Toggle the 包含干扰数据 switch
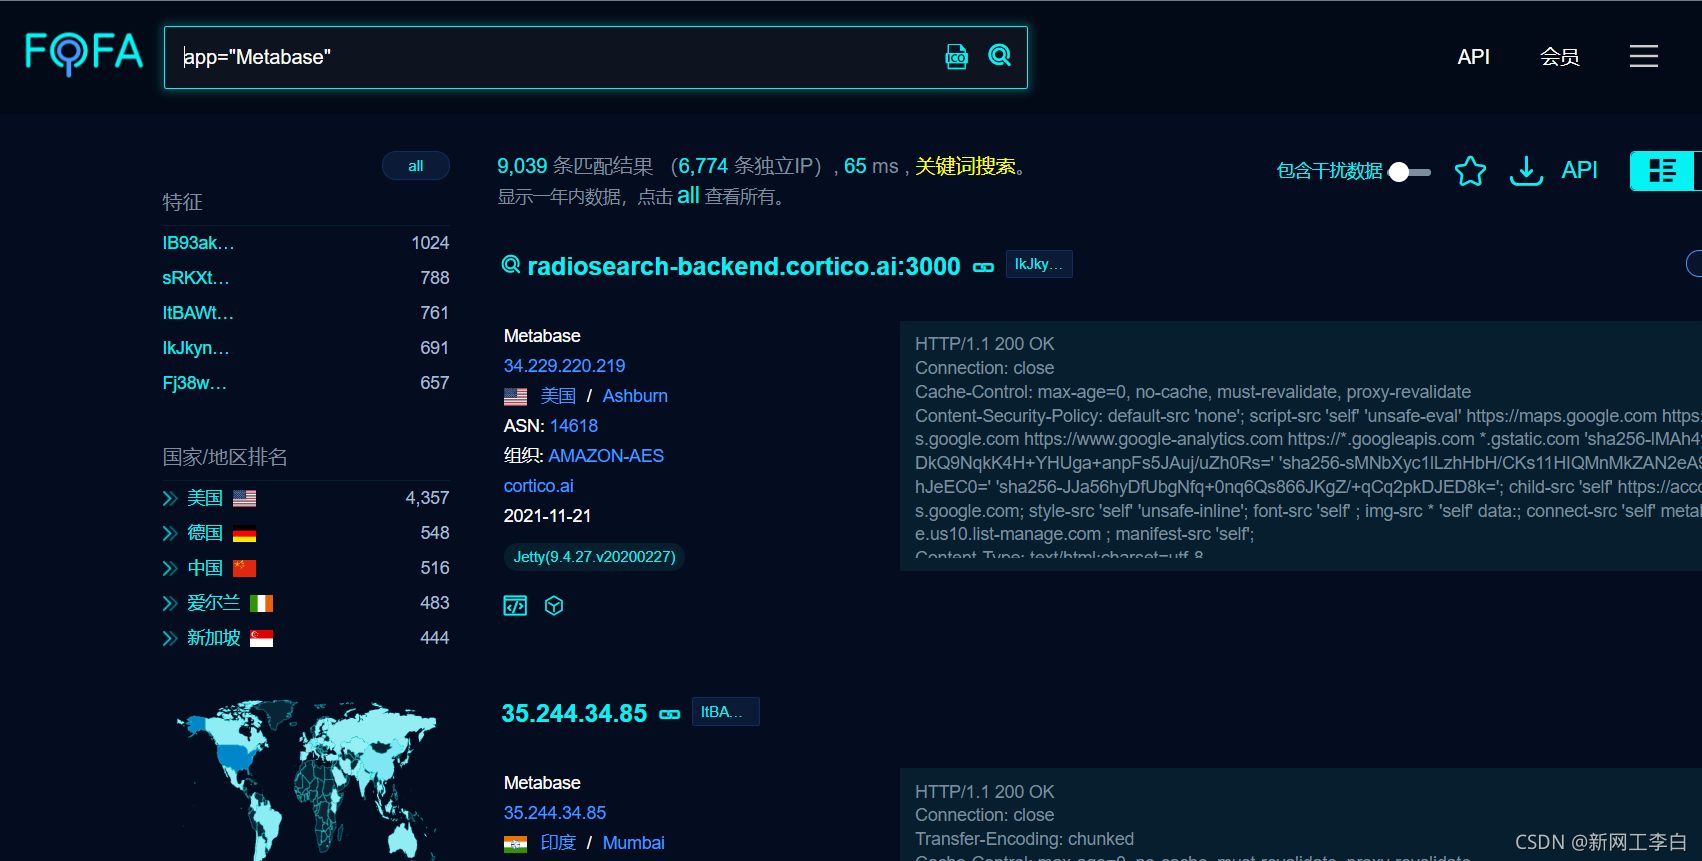Viewport: 1702px width, 861px height. pyautogui.click(x=1410, y=172)
